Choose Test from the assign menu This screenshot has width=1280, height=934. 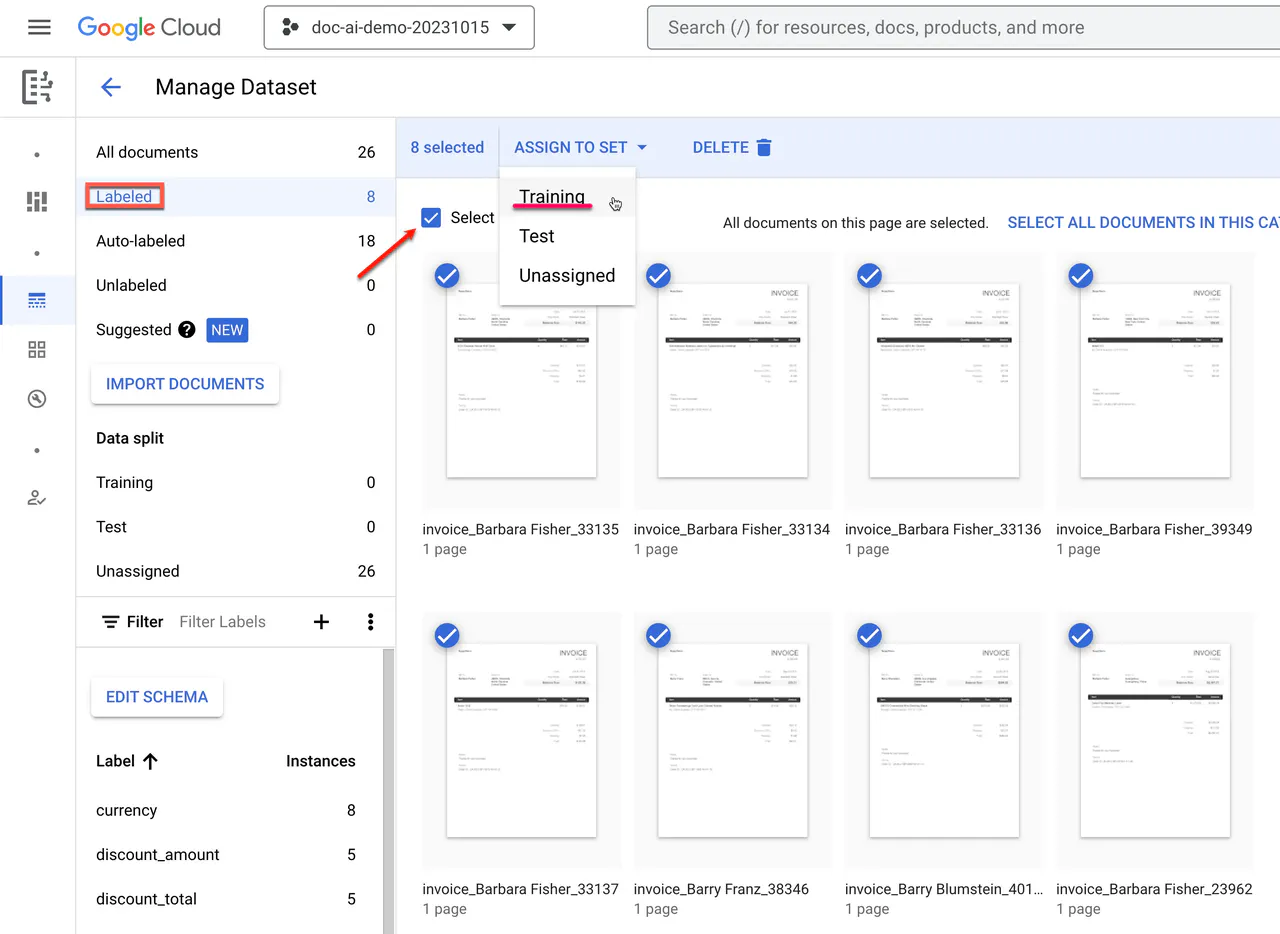[x=537, y=236]
